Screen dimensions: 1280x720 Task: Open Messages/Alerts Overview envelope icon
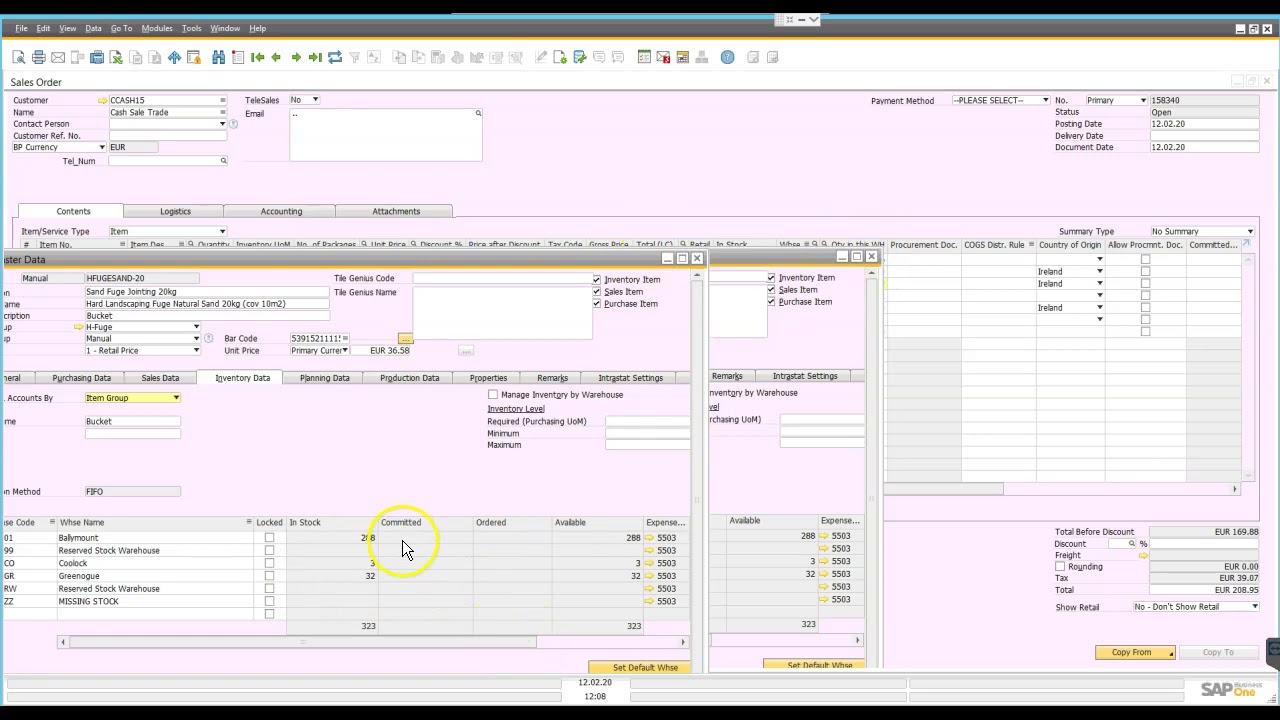(x=663, y=57)
